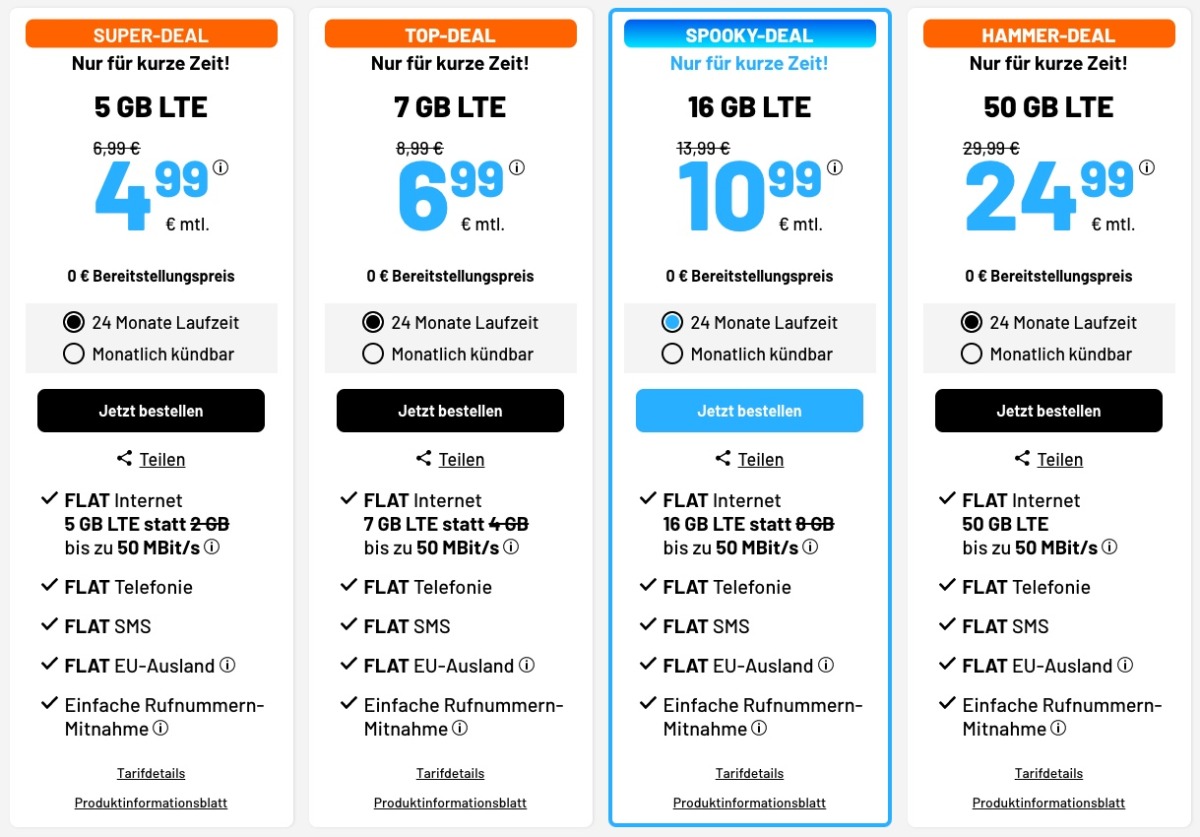Select the SPOOKY-DEAL banner label
The height and width of the screenshot is (837, 1200).
coord(748,33)
